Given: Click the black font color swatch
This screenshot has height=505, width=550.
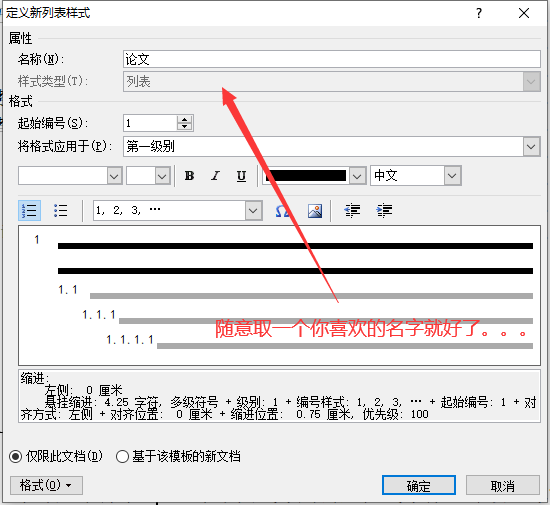Looking at the screenshot, I should pos(306,176).
